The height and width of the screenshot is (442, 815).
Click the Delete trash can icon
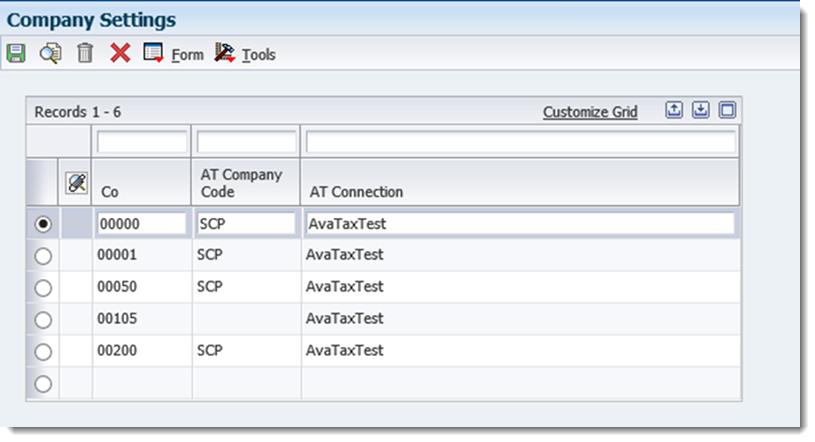[85, 54]
